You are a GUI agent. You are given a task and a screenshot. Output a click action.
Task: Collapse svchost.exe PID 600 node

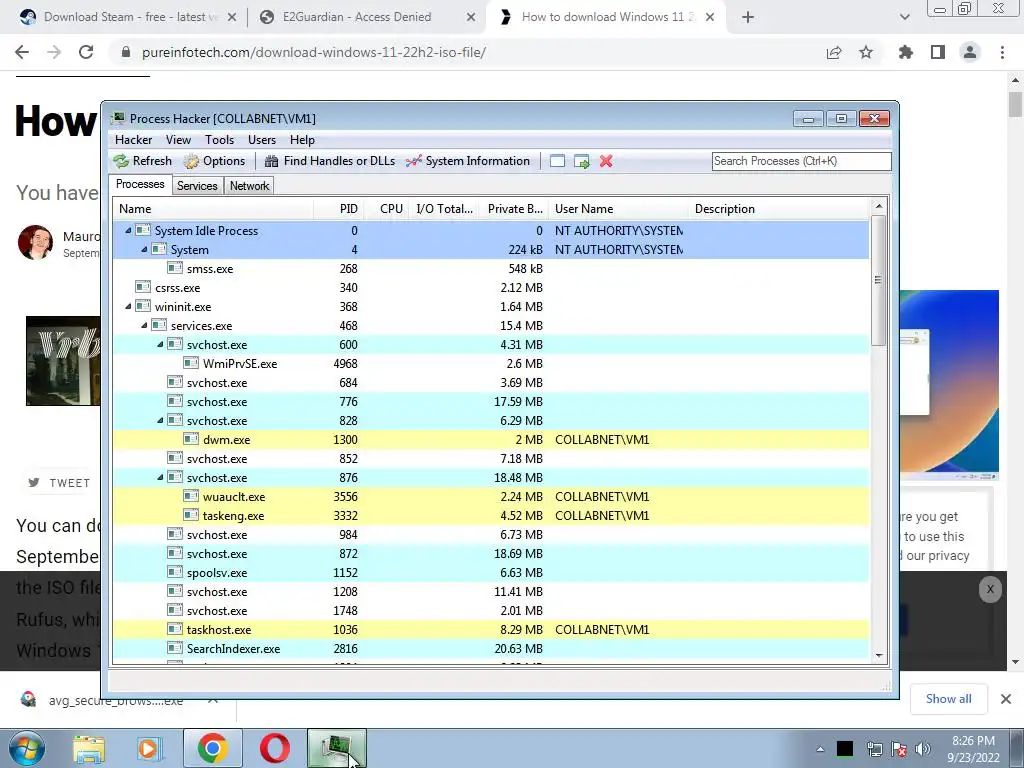(161, 344)
